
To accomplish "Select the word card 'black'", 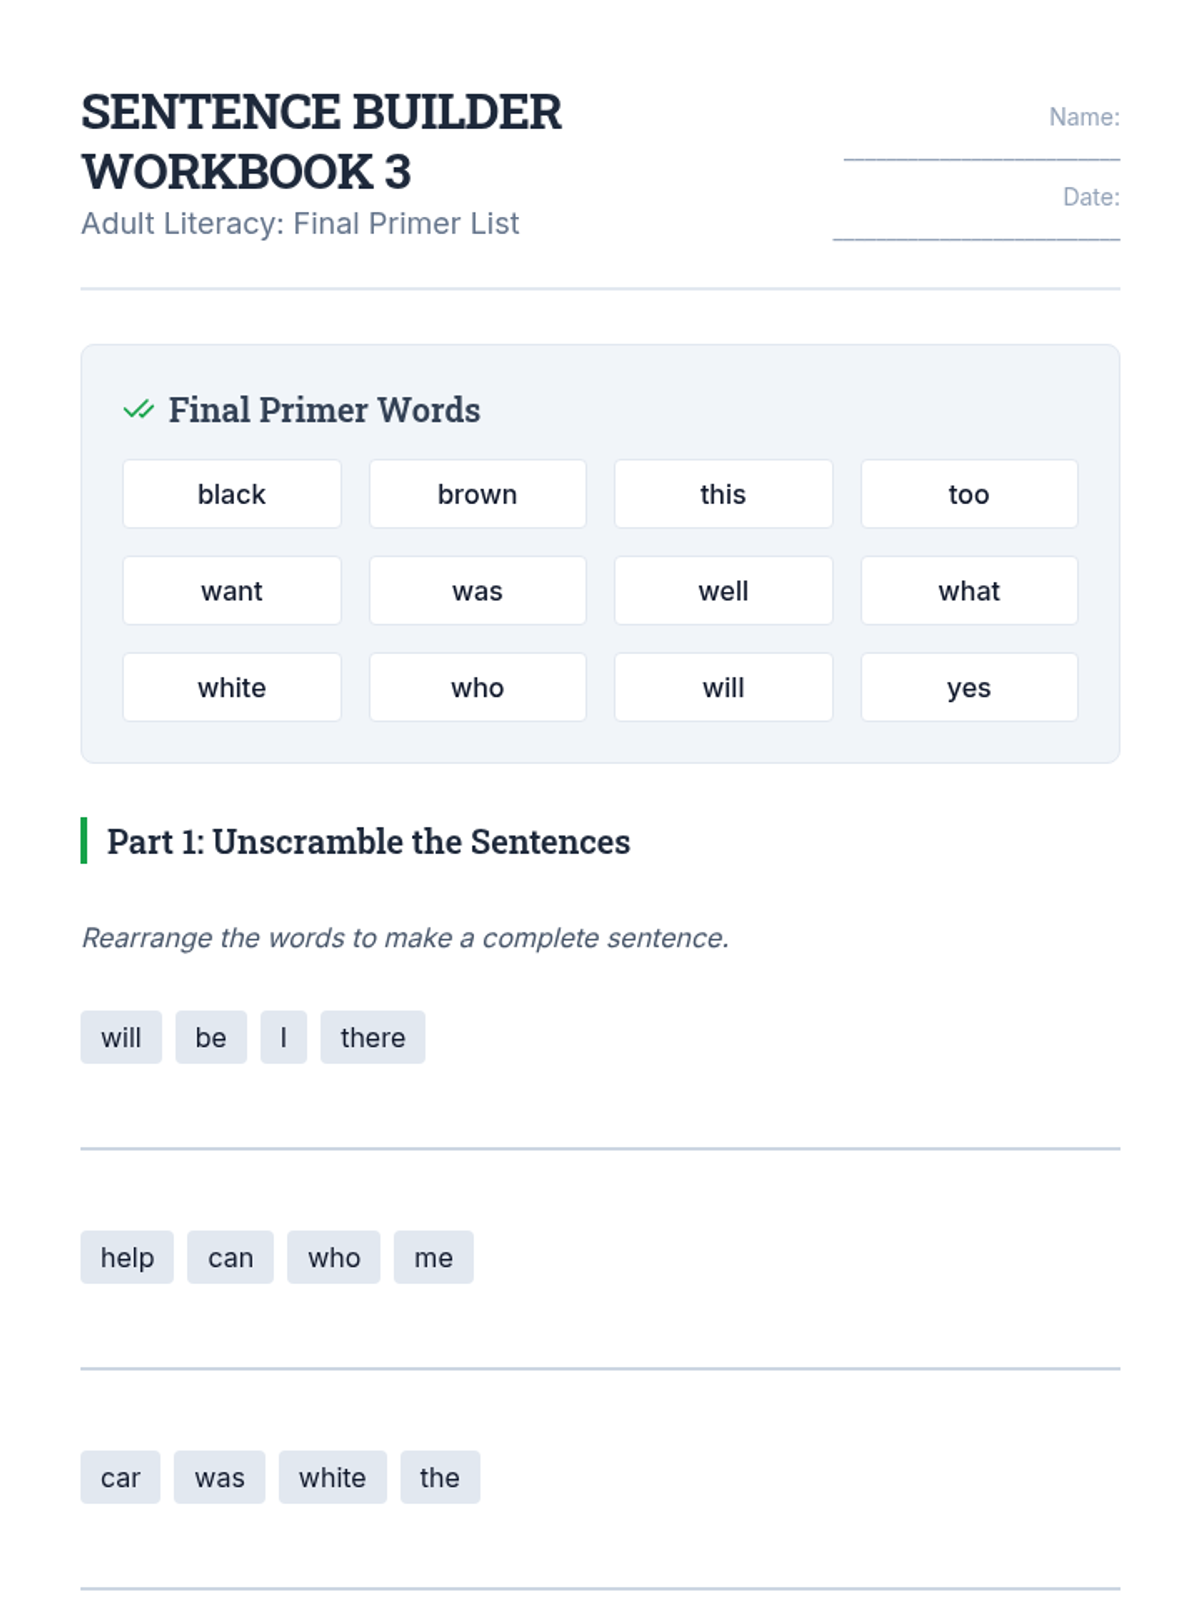I will point(232,494).
